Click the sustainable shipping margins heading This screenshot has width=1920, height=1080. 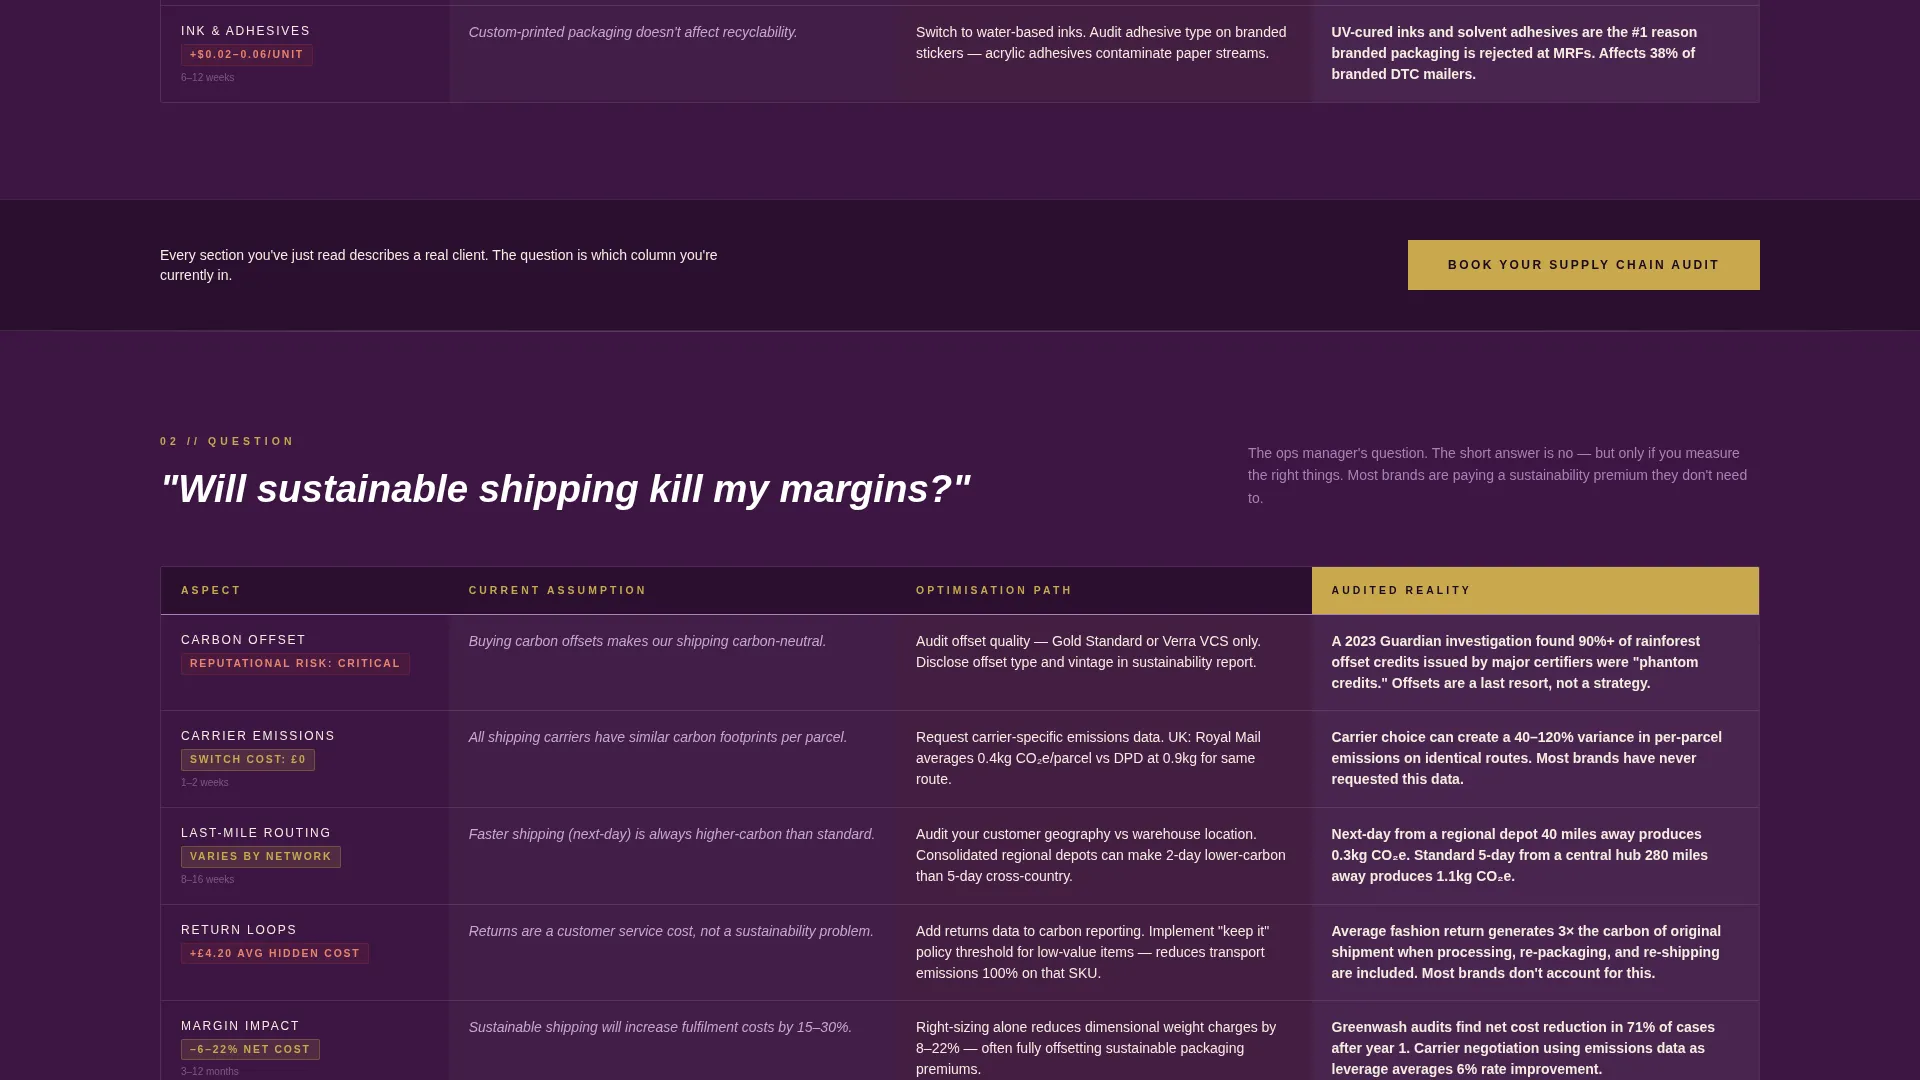(x=566, y=489)
